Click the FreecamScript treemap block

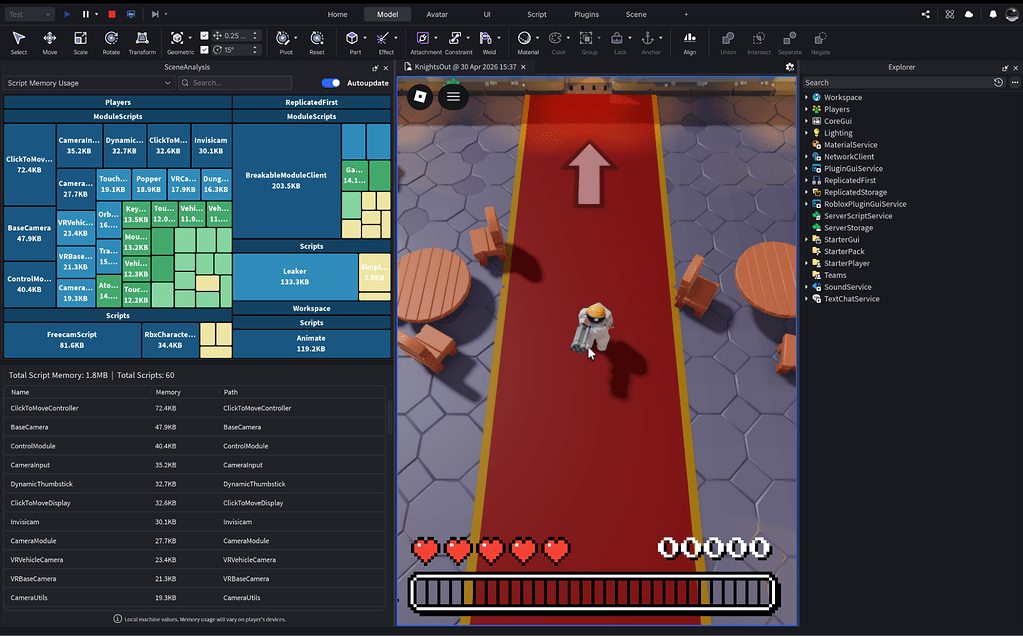72,340
